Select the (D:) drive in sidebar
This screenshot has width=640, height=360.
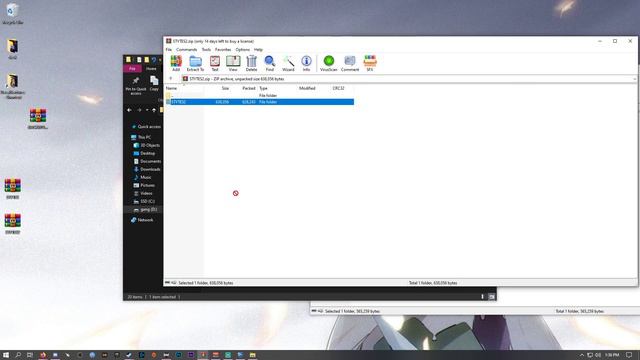pyautogui.click(x=145, y=209)
